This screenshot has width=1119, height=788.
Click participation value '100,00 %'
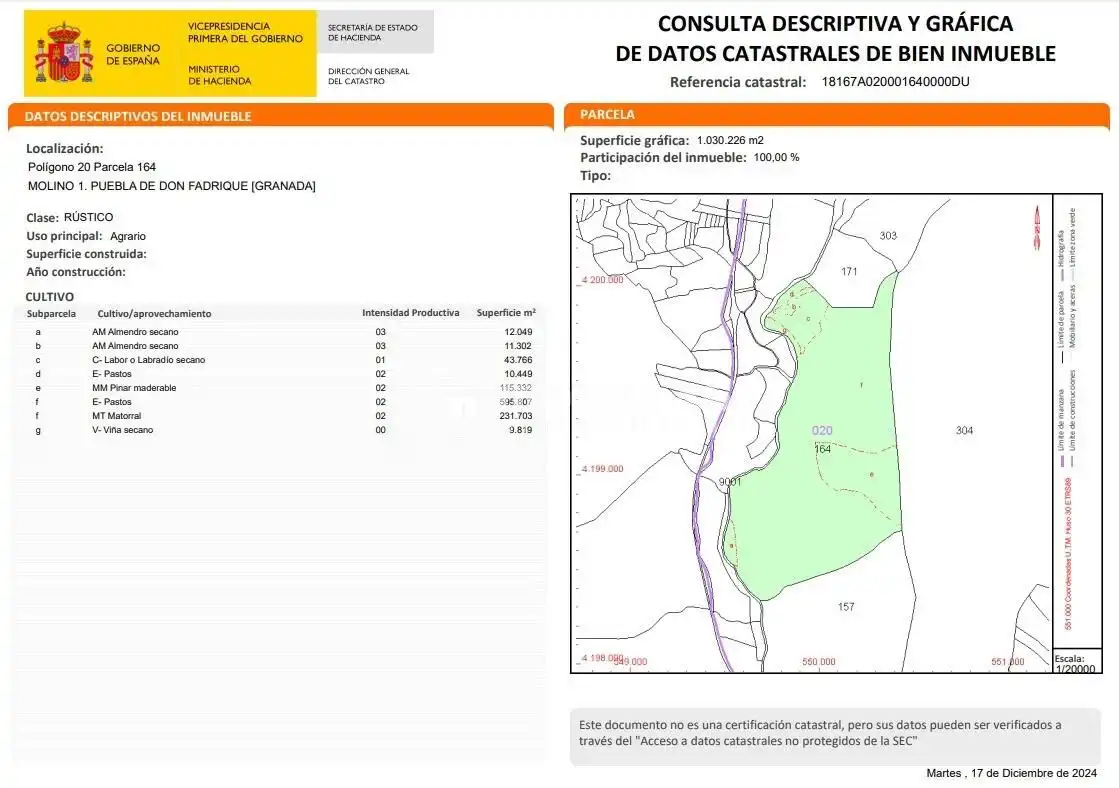point(776,157)
